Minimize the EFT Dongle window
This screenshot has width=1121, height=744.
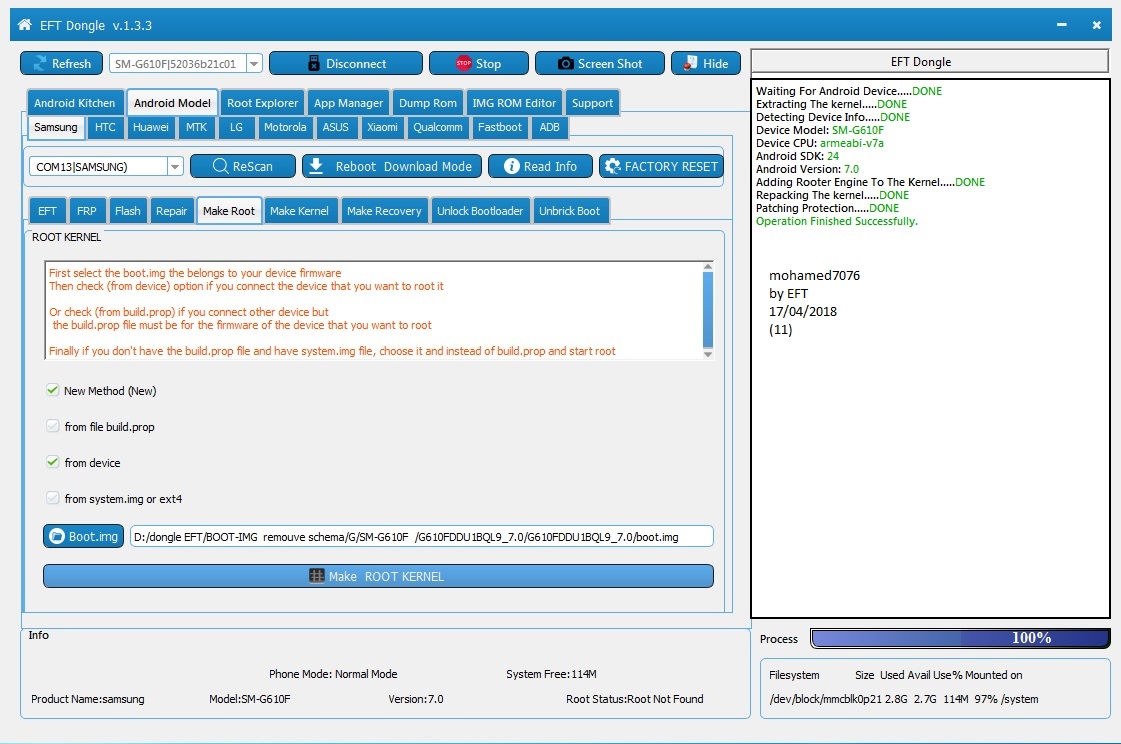coord(1062,25)
